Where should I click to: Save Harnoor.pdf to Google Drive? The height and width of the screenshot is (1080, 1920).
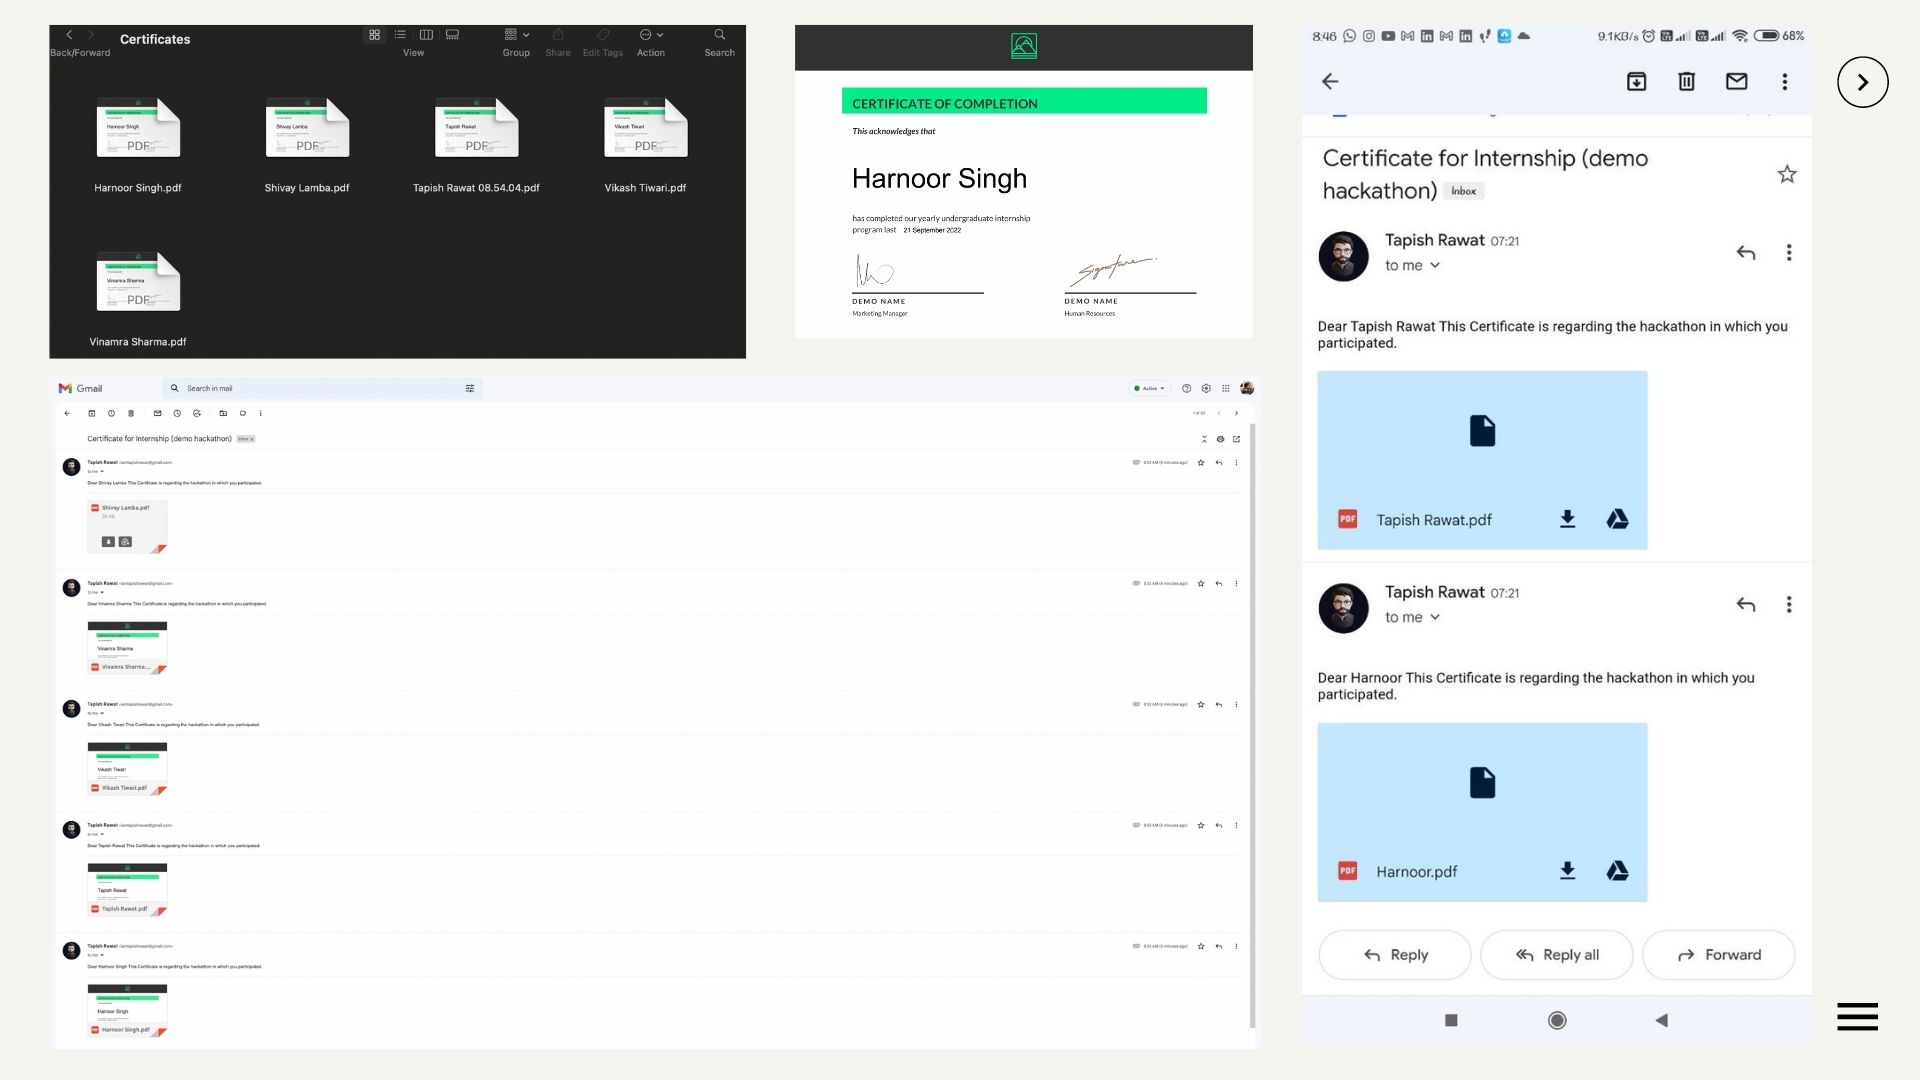[x=1617, y=871]
